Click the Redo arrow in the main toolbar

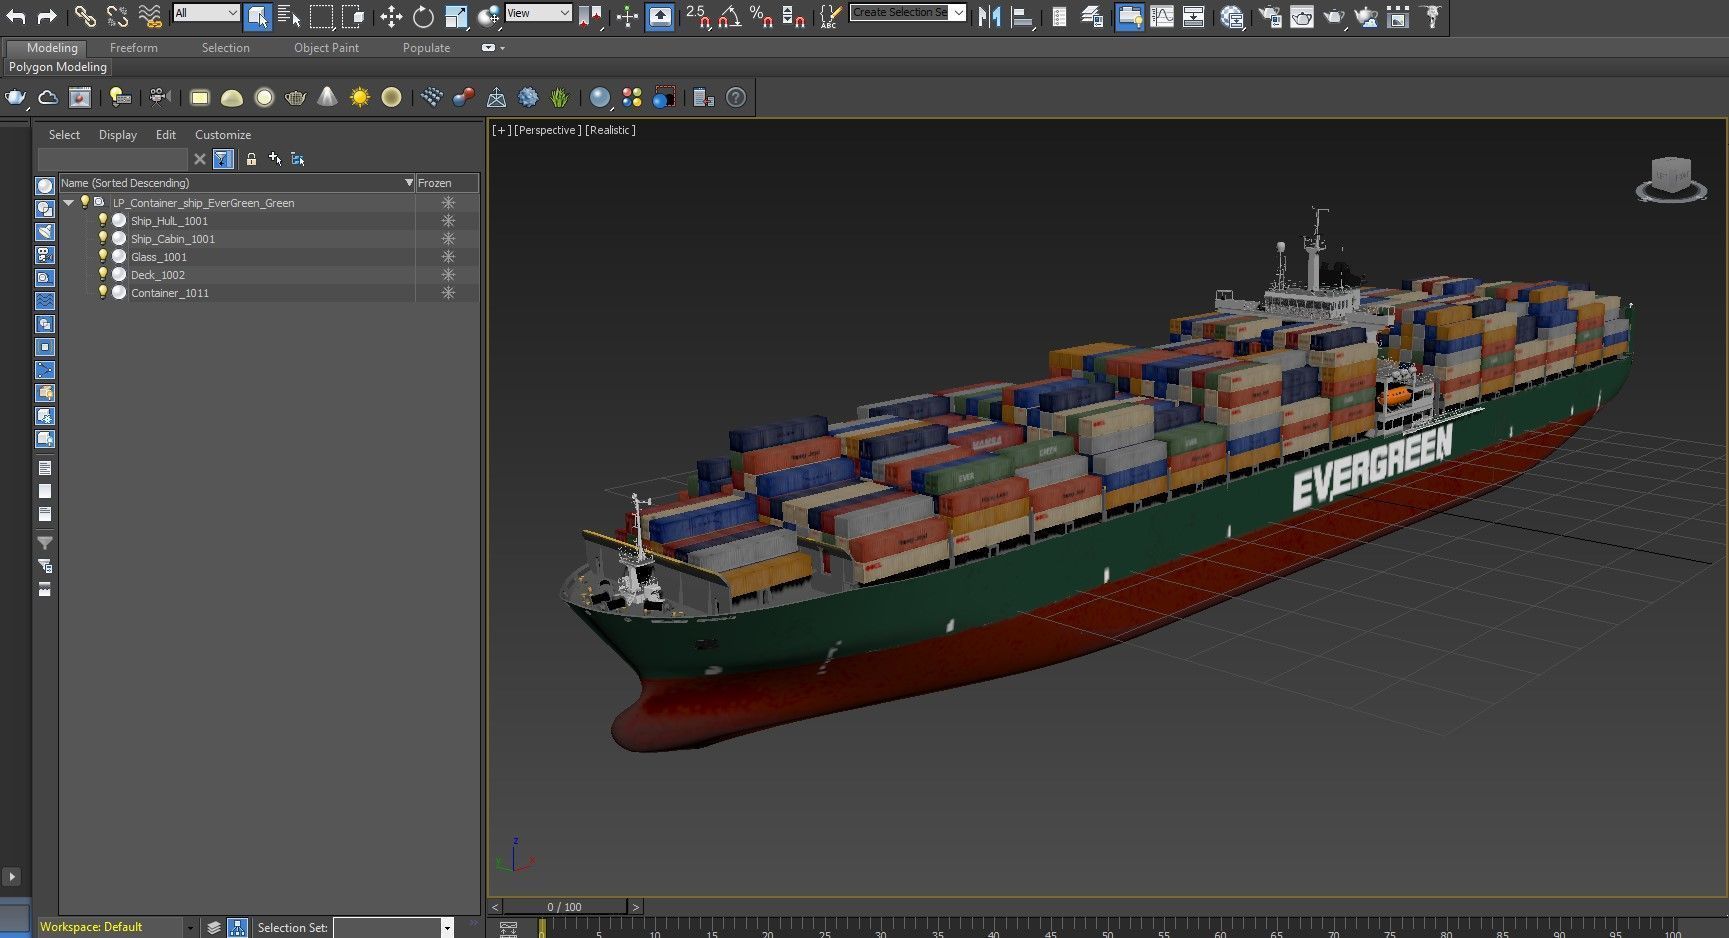click(x=47, y=16)
